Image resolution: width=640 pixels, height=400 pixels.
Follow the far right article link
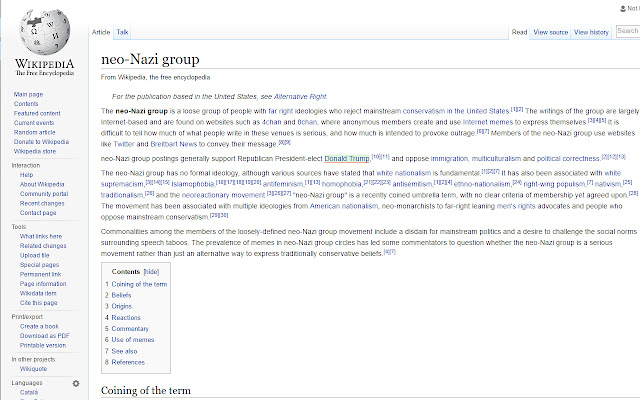(280, 111)
